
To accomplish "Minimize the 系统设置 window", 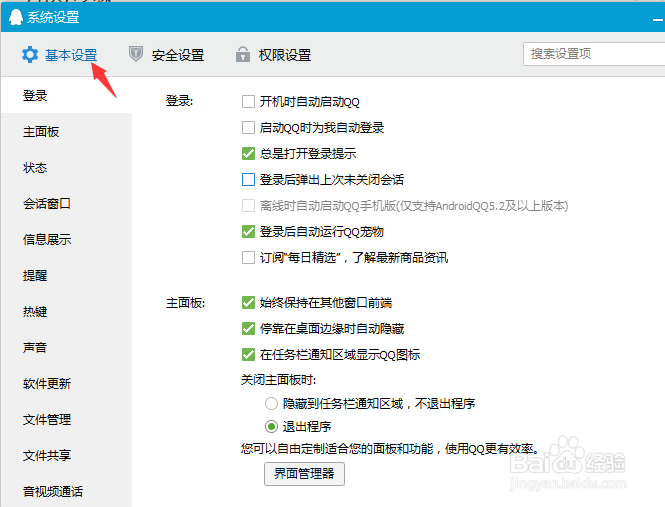I will (658, 19).
